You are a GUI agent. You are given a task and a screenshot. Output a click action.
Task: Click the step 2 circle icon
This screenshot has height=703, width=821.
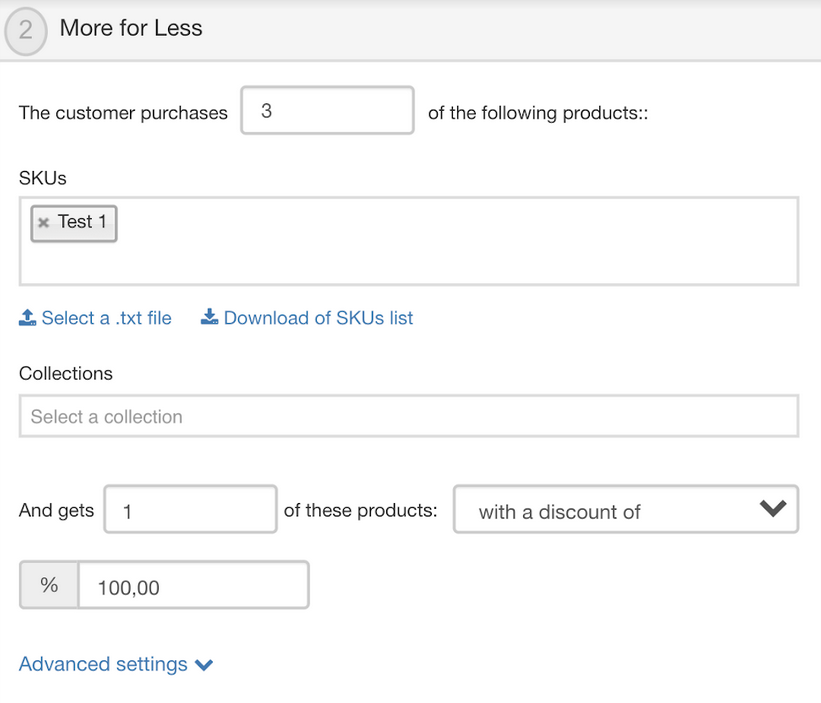coord(25,31)
